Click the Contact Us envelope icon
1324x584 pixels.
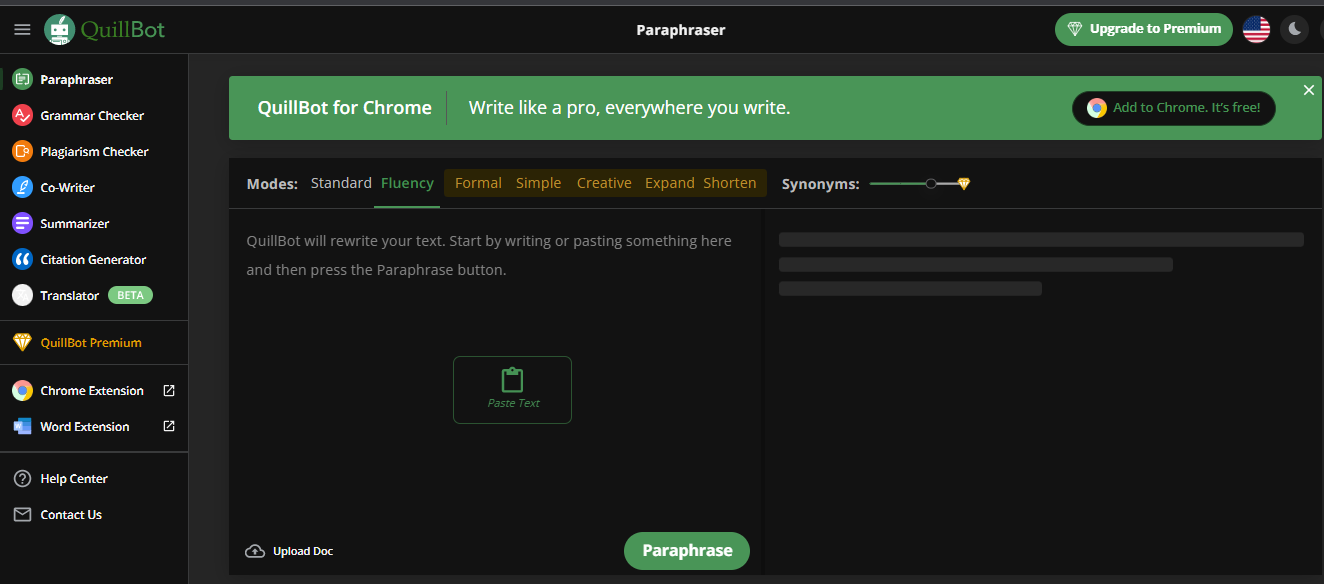(x=22, y=514)
